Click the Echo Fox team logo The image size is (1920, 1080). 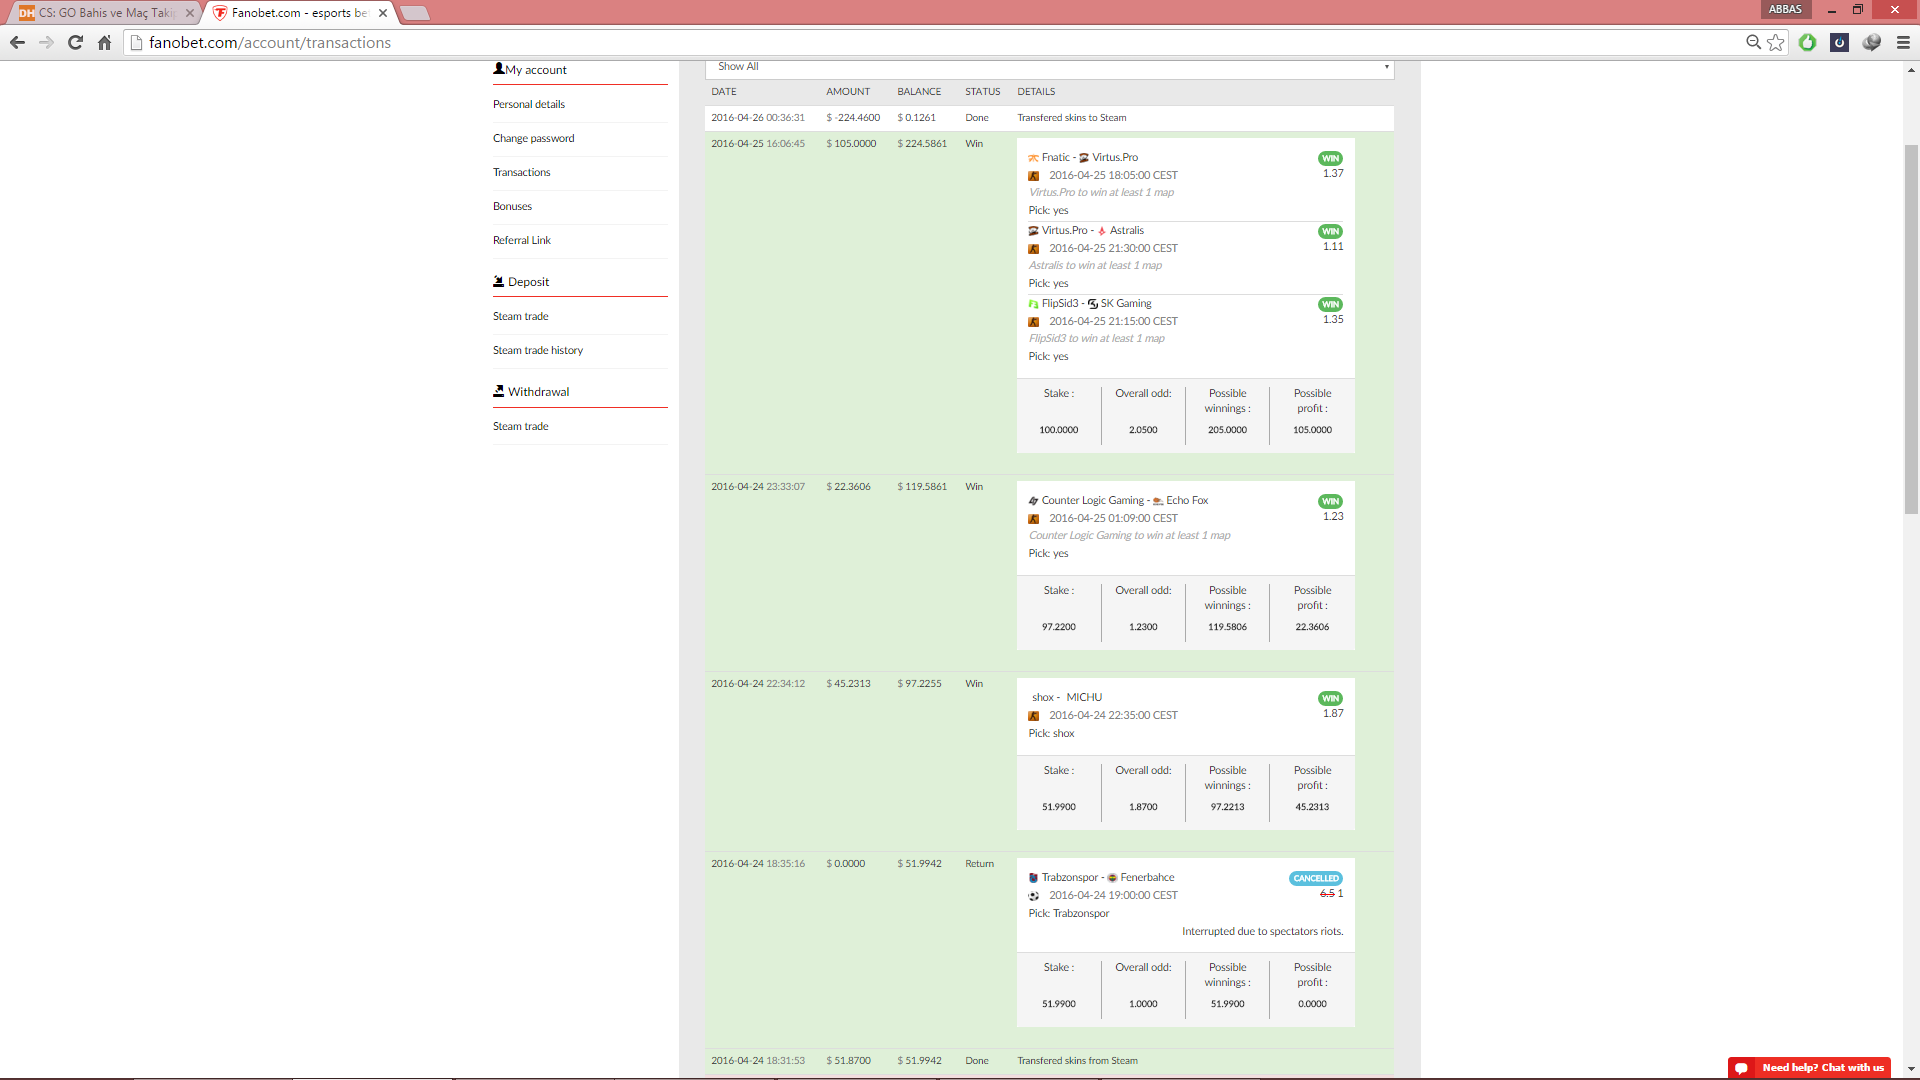pyautogui.click(x=1158, y=501)
